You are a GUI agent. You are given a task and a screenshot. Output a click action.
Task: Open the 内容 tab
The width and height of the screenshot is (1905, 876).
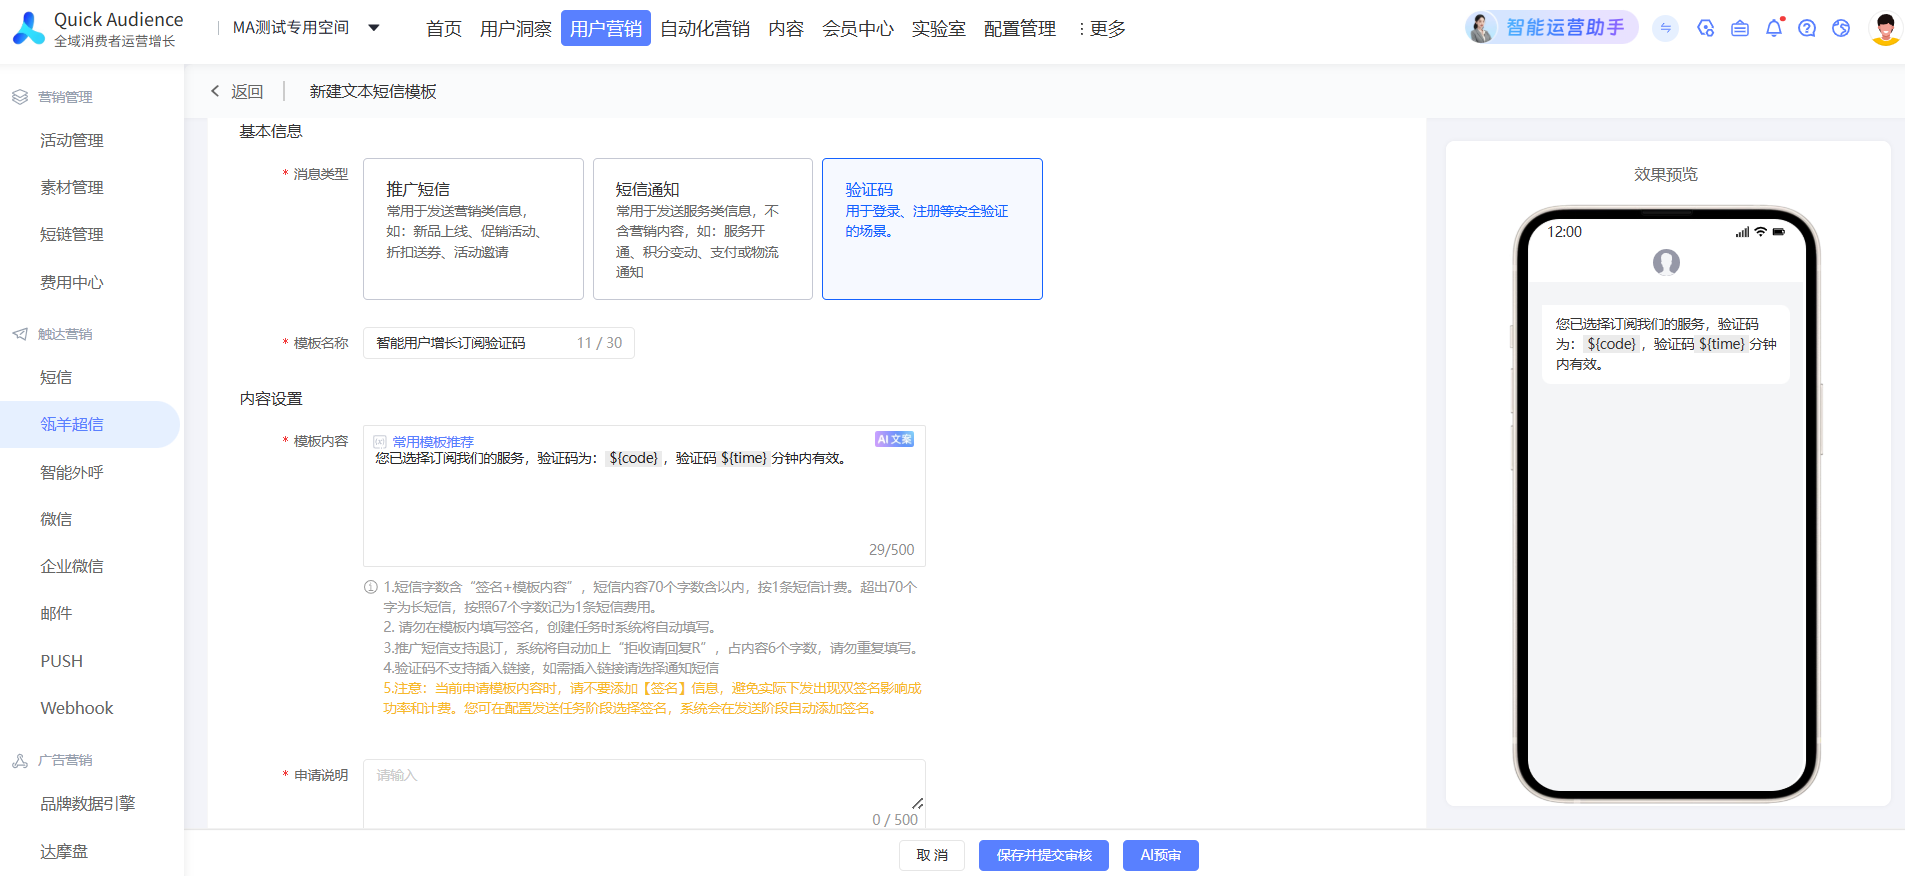coord(786,29)
